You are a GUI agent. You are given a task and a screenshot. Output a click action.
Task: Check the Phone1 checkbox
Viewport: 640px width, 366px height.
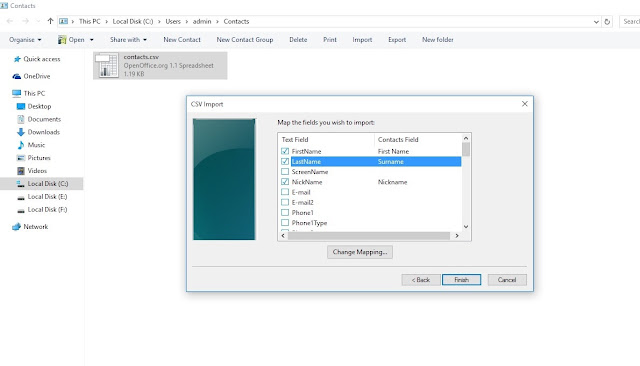[285, 213]
